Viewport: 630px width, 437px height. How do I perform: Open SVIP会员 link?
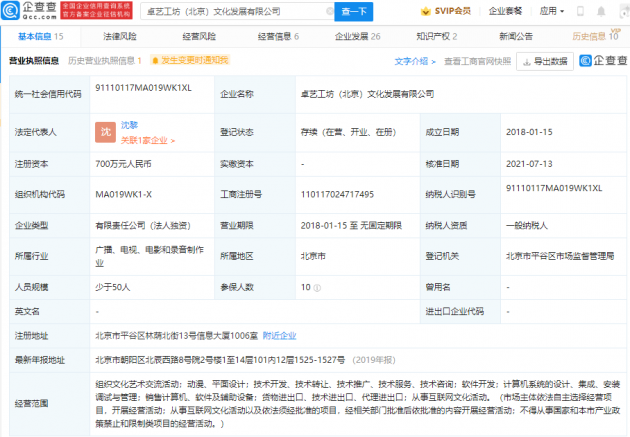(446, 11)
